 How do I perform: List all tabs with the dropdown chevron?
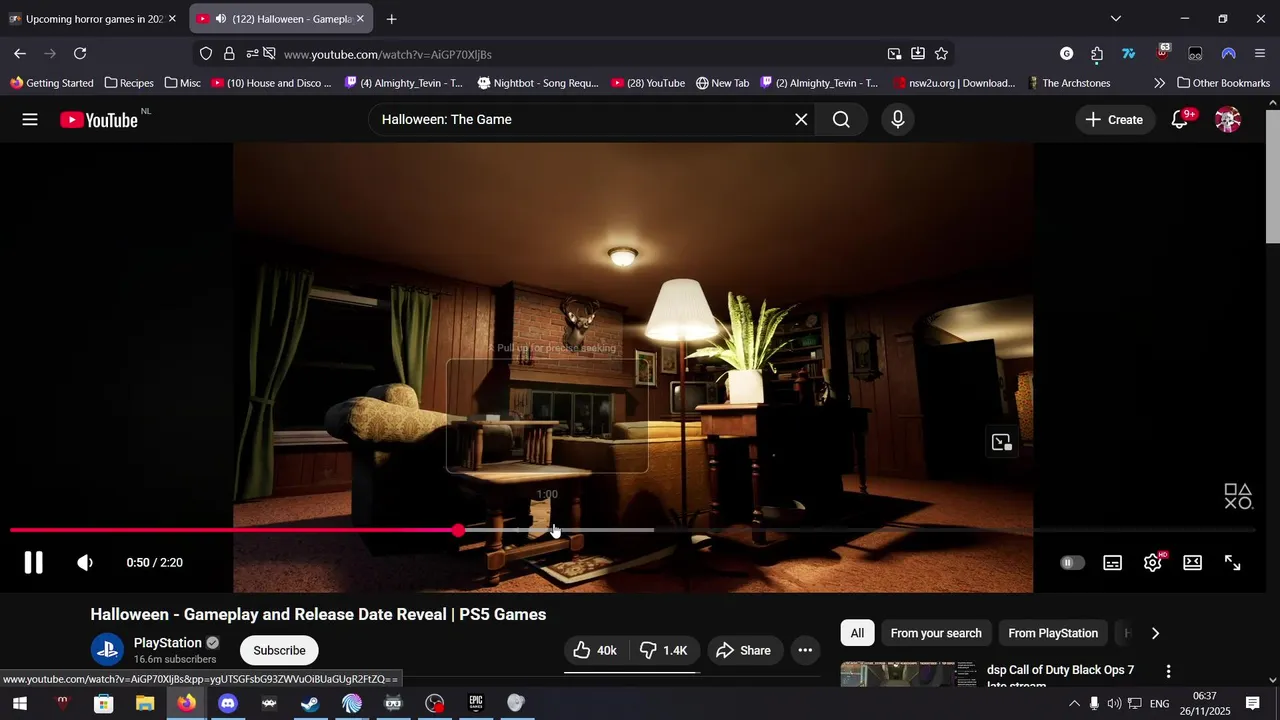point(1116,19)
